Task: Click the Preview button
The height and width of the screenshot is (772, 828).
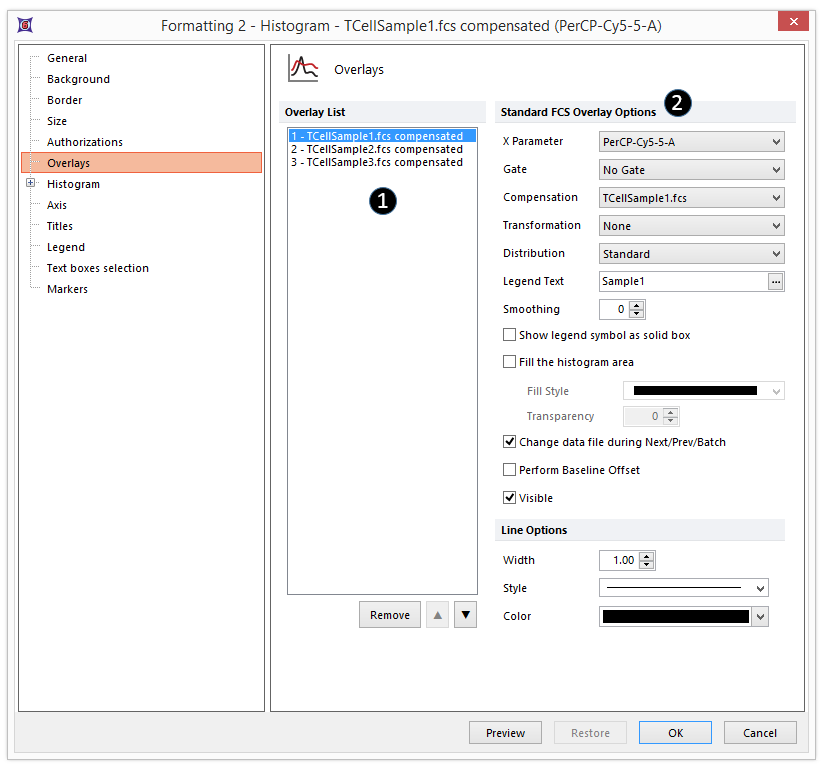Action: coord(505,733)
